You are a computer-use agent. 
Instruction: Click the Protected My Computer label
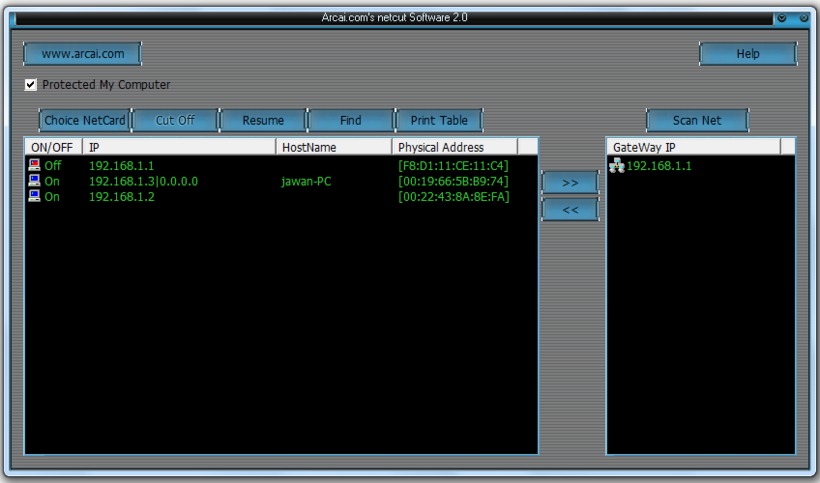click(x=106, y=85)
